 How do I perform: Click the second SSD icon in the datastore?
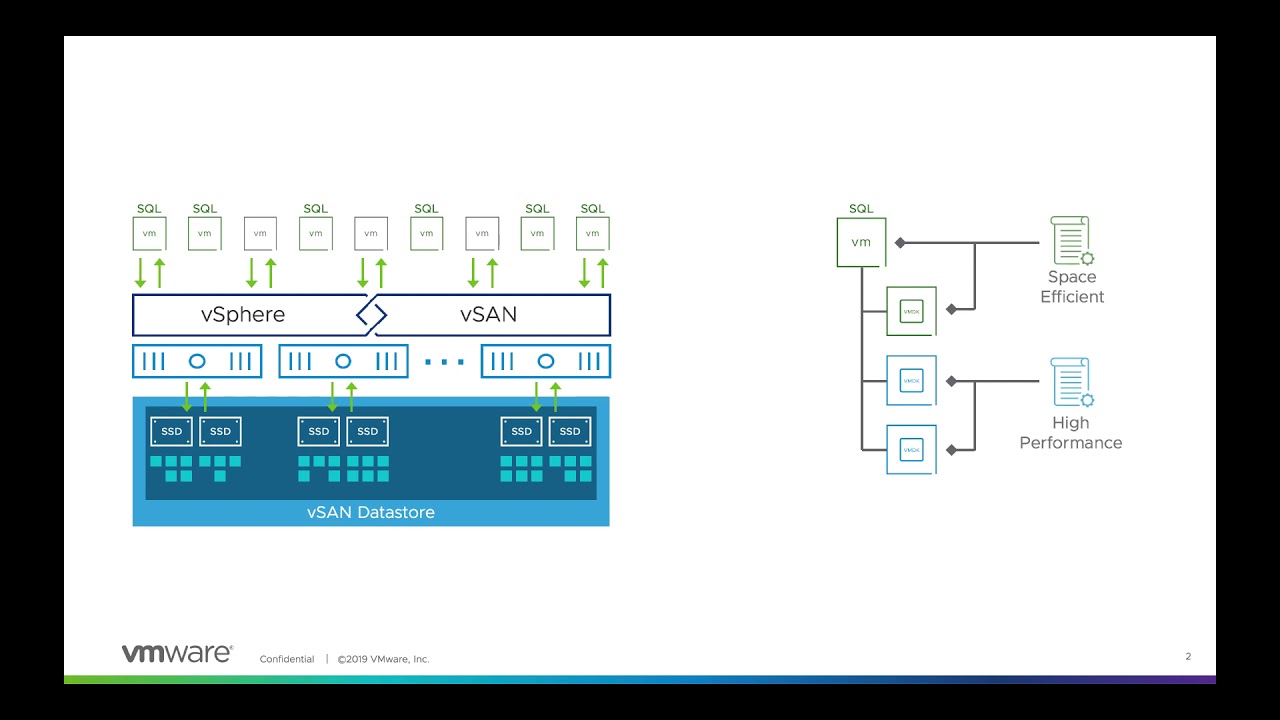[220, 432]
